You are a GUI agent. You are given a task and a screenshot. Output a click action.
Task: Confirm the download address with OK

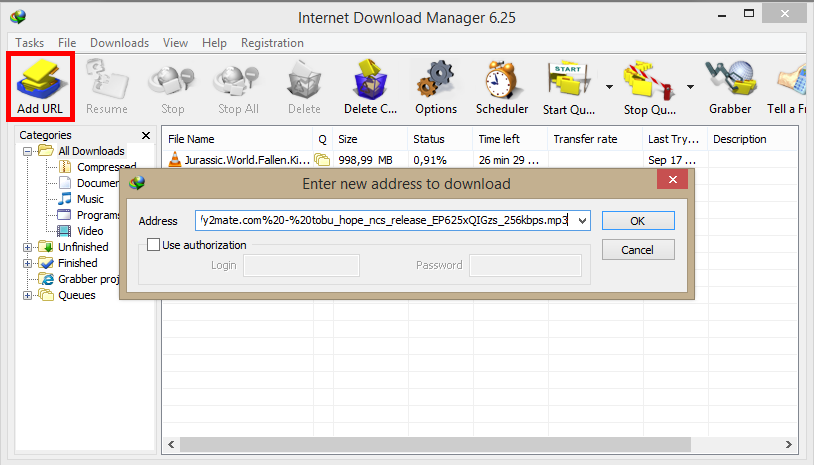point(638,221)
